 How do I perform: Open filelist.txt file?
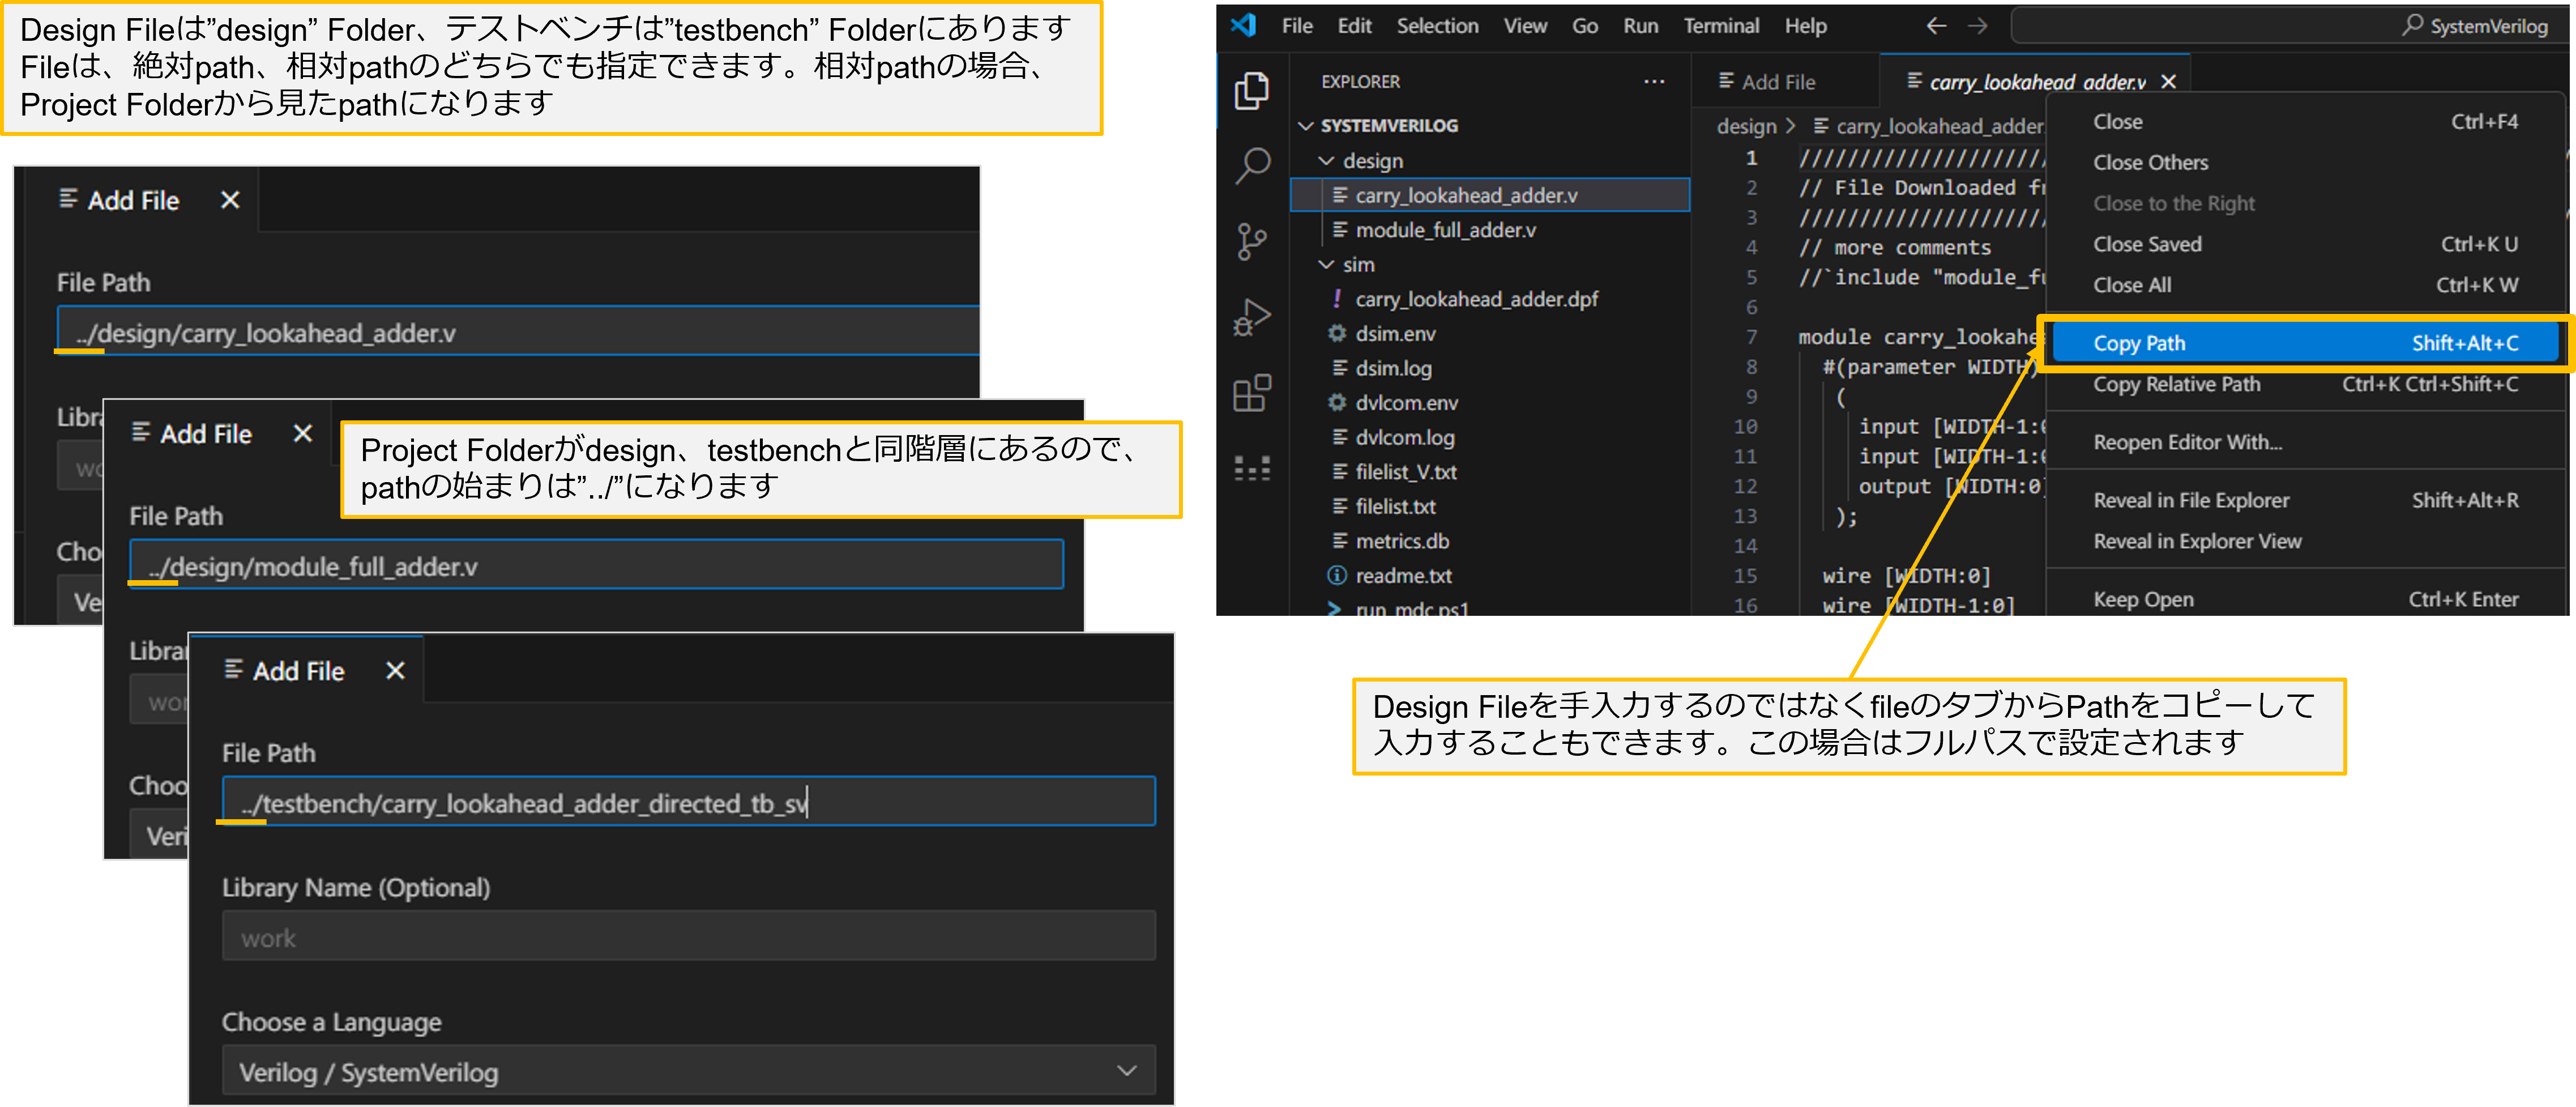tap(1489, 506)
